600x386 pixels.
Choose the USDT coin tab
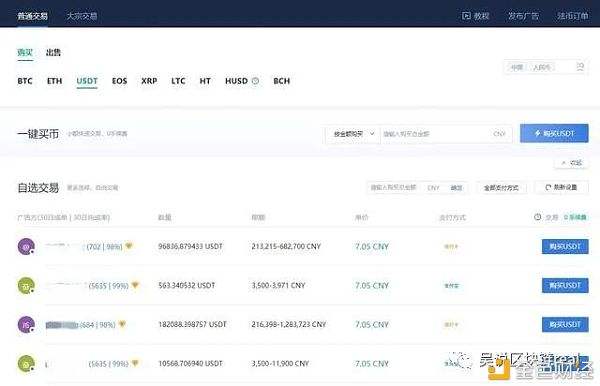click(87, 81)
